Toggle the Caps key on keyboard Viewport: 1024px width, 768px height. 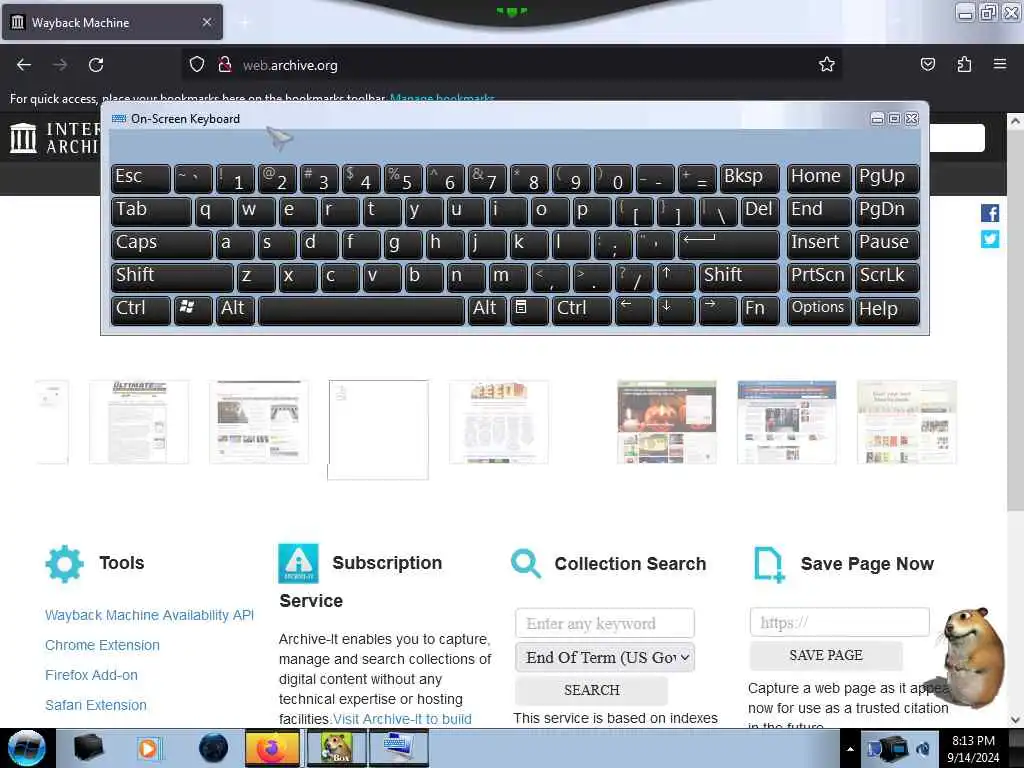(x=161, y=244)
